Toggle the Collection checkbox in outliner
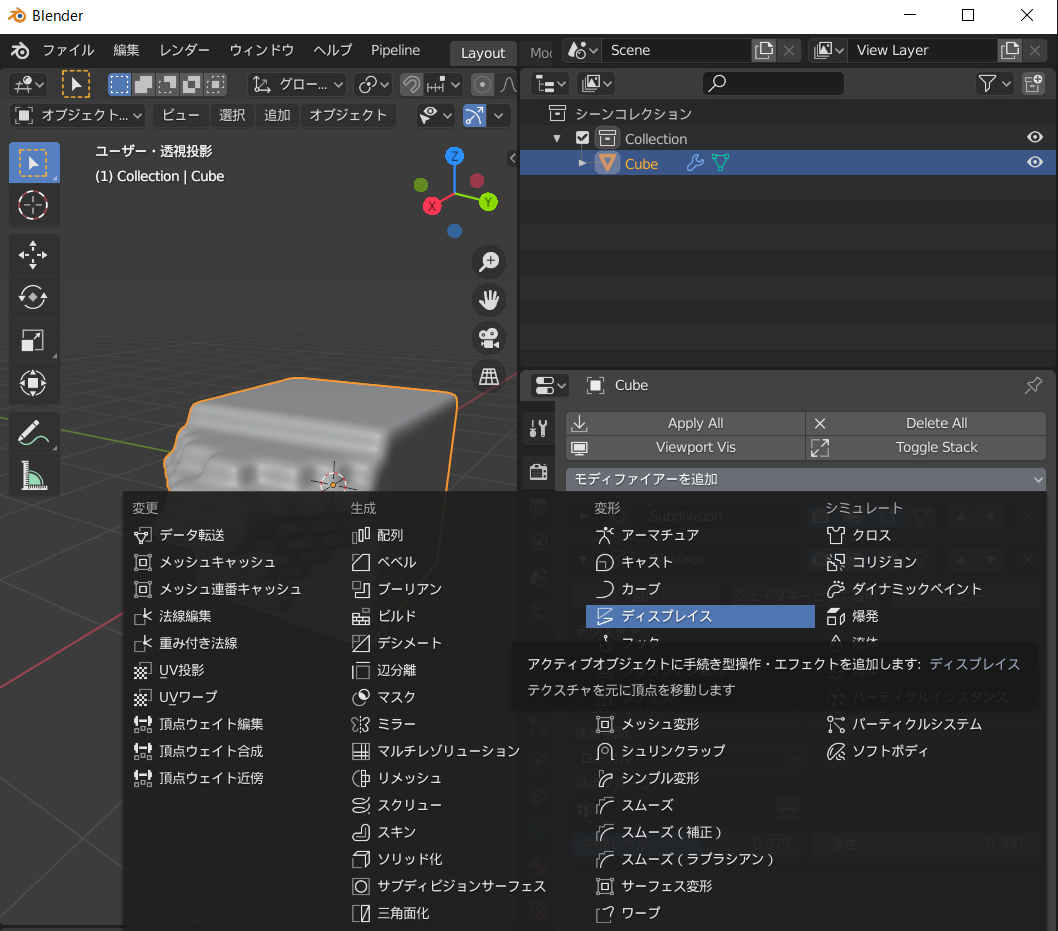Screen dimensions: 1058x931 point(582,138)
